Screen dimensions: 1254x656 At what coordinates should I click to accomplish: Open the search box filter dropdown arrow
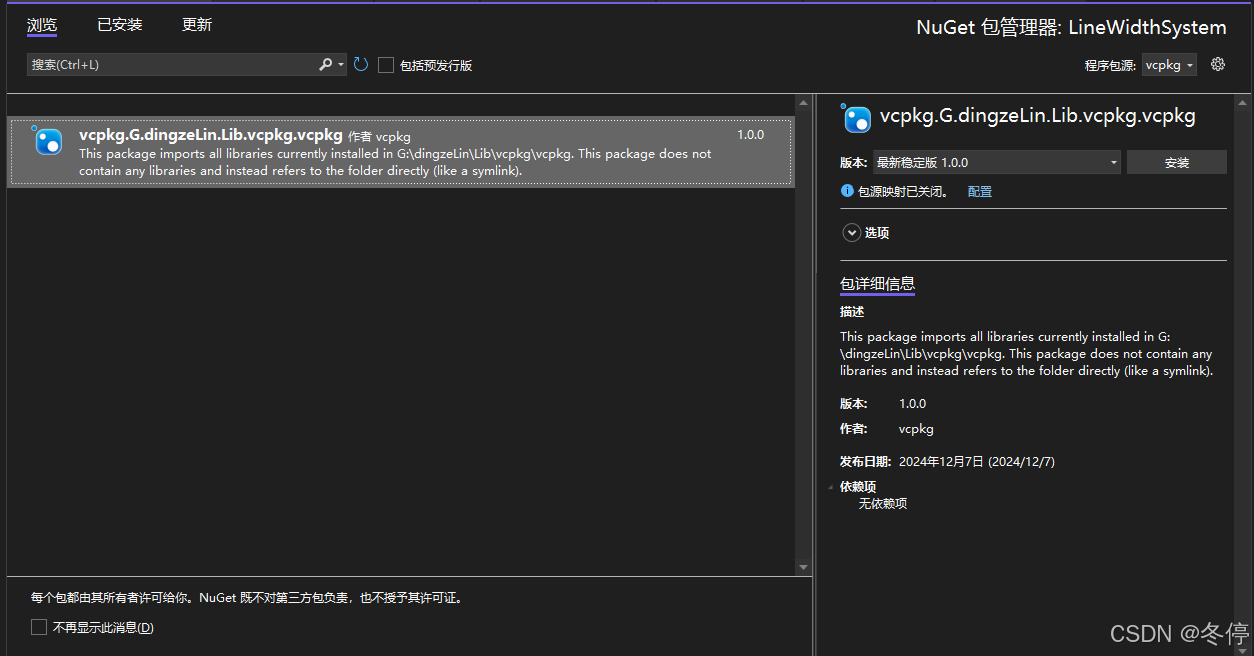point(340,64)
